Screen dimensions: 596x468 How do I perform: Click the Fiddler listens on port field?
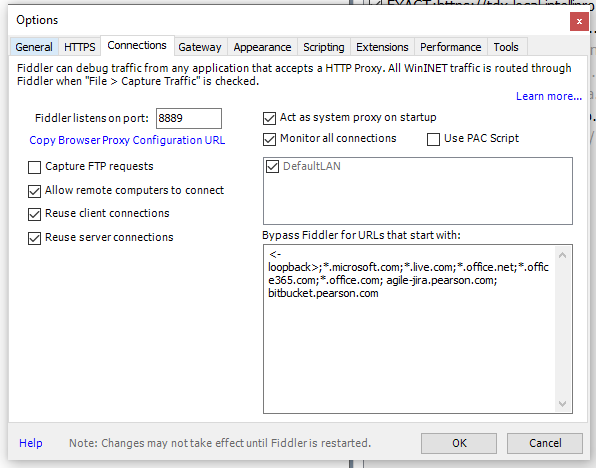189,118
